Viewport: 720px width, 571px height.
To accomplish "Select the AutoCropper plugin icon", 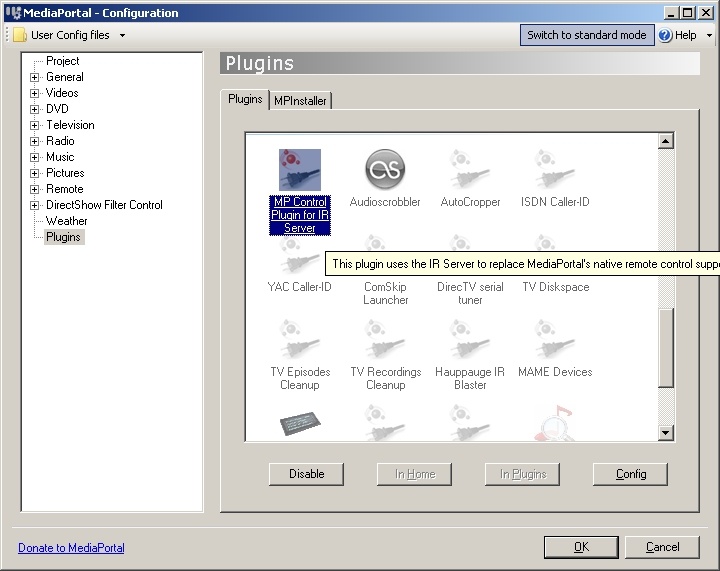I will [x=470, y=169].
